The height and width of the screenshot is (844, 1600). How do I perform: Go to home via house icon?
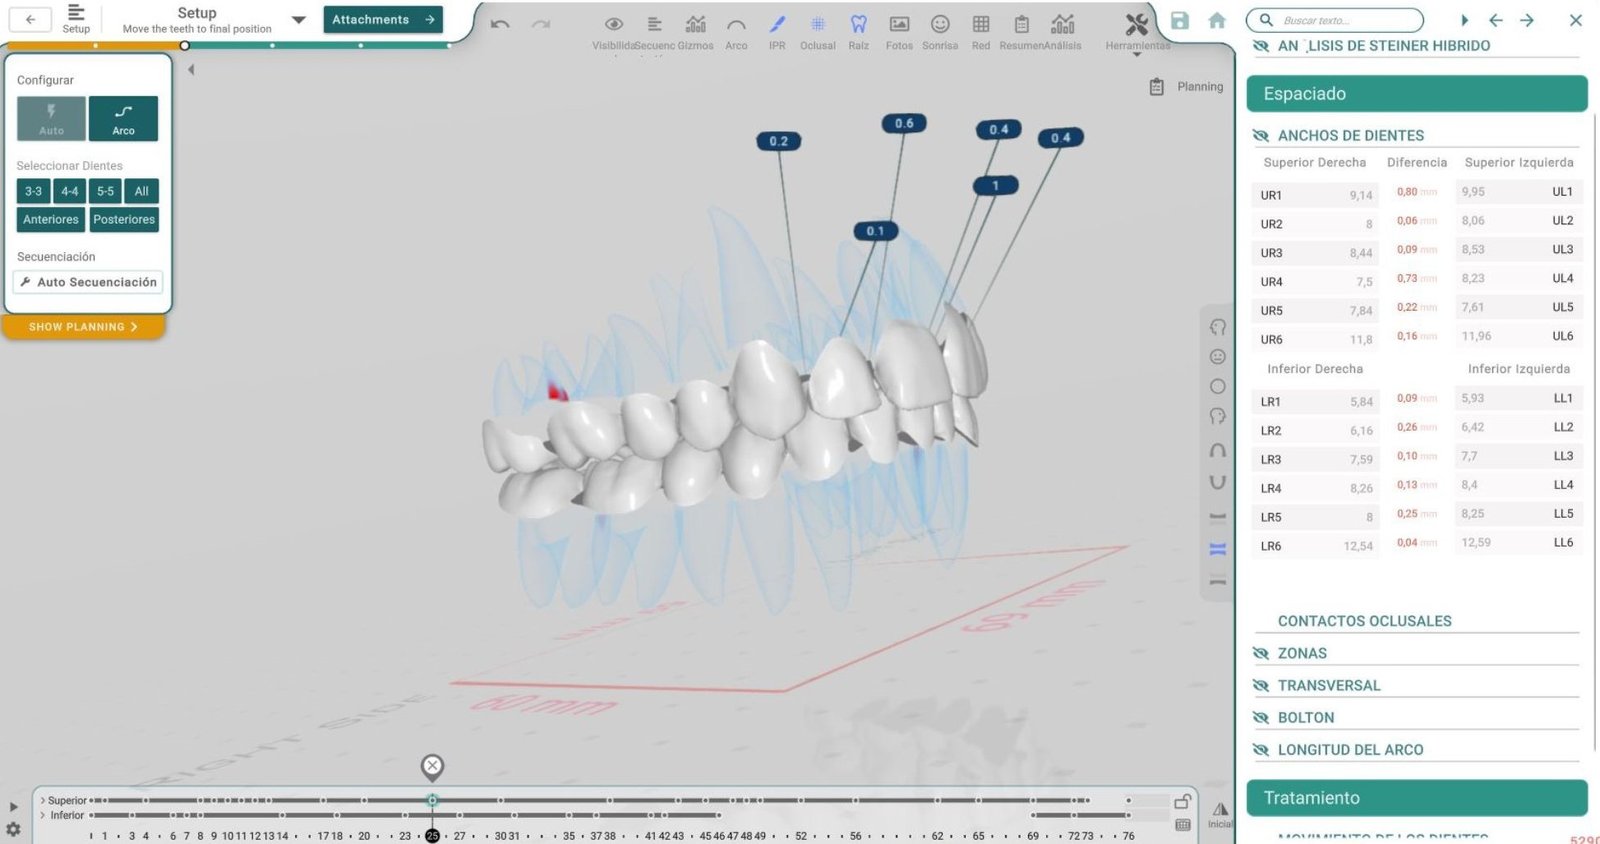click(1217, 21)
